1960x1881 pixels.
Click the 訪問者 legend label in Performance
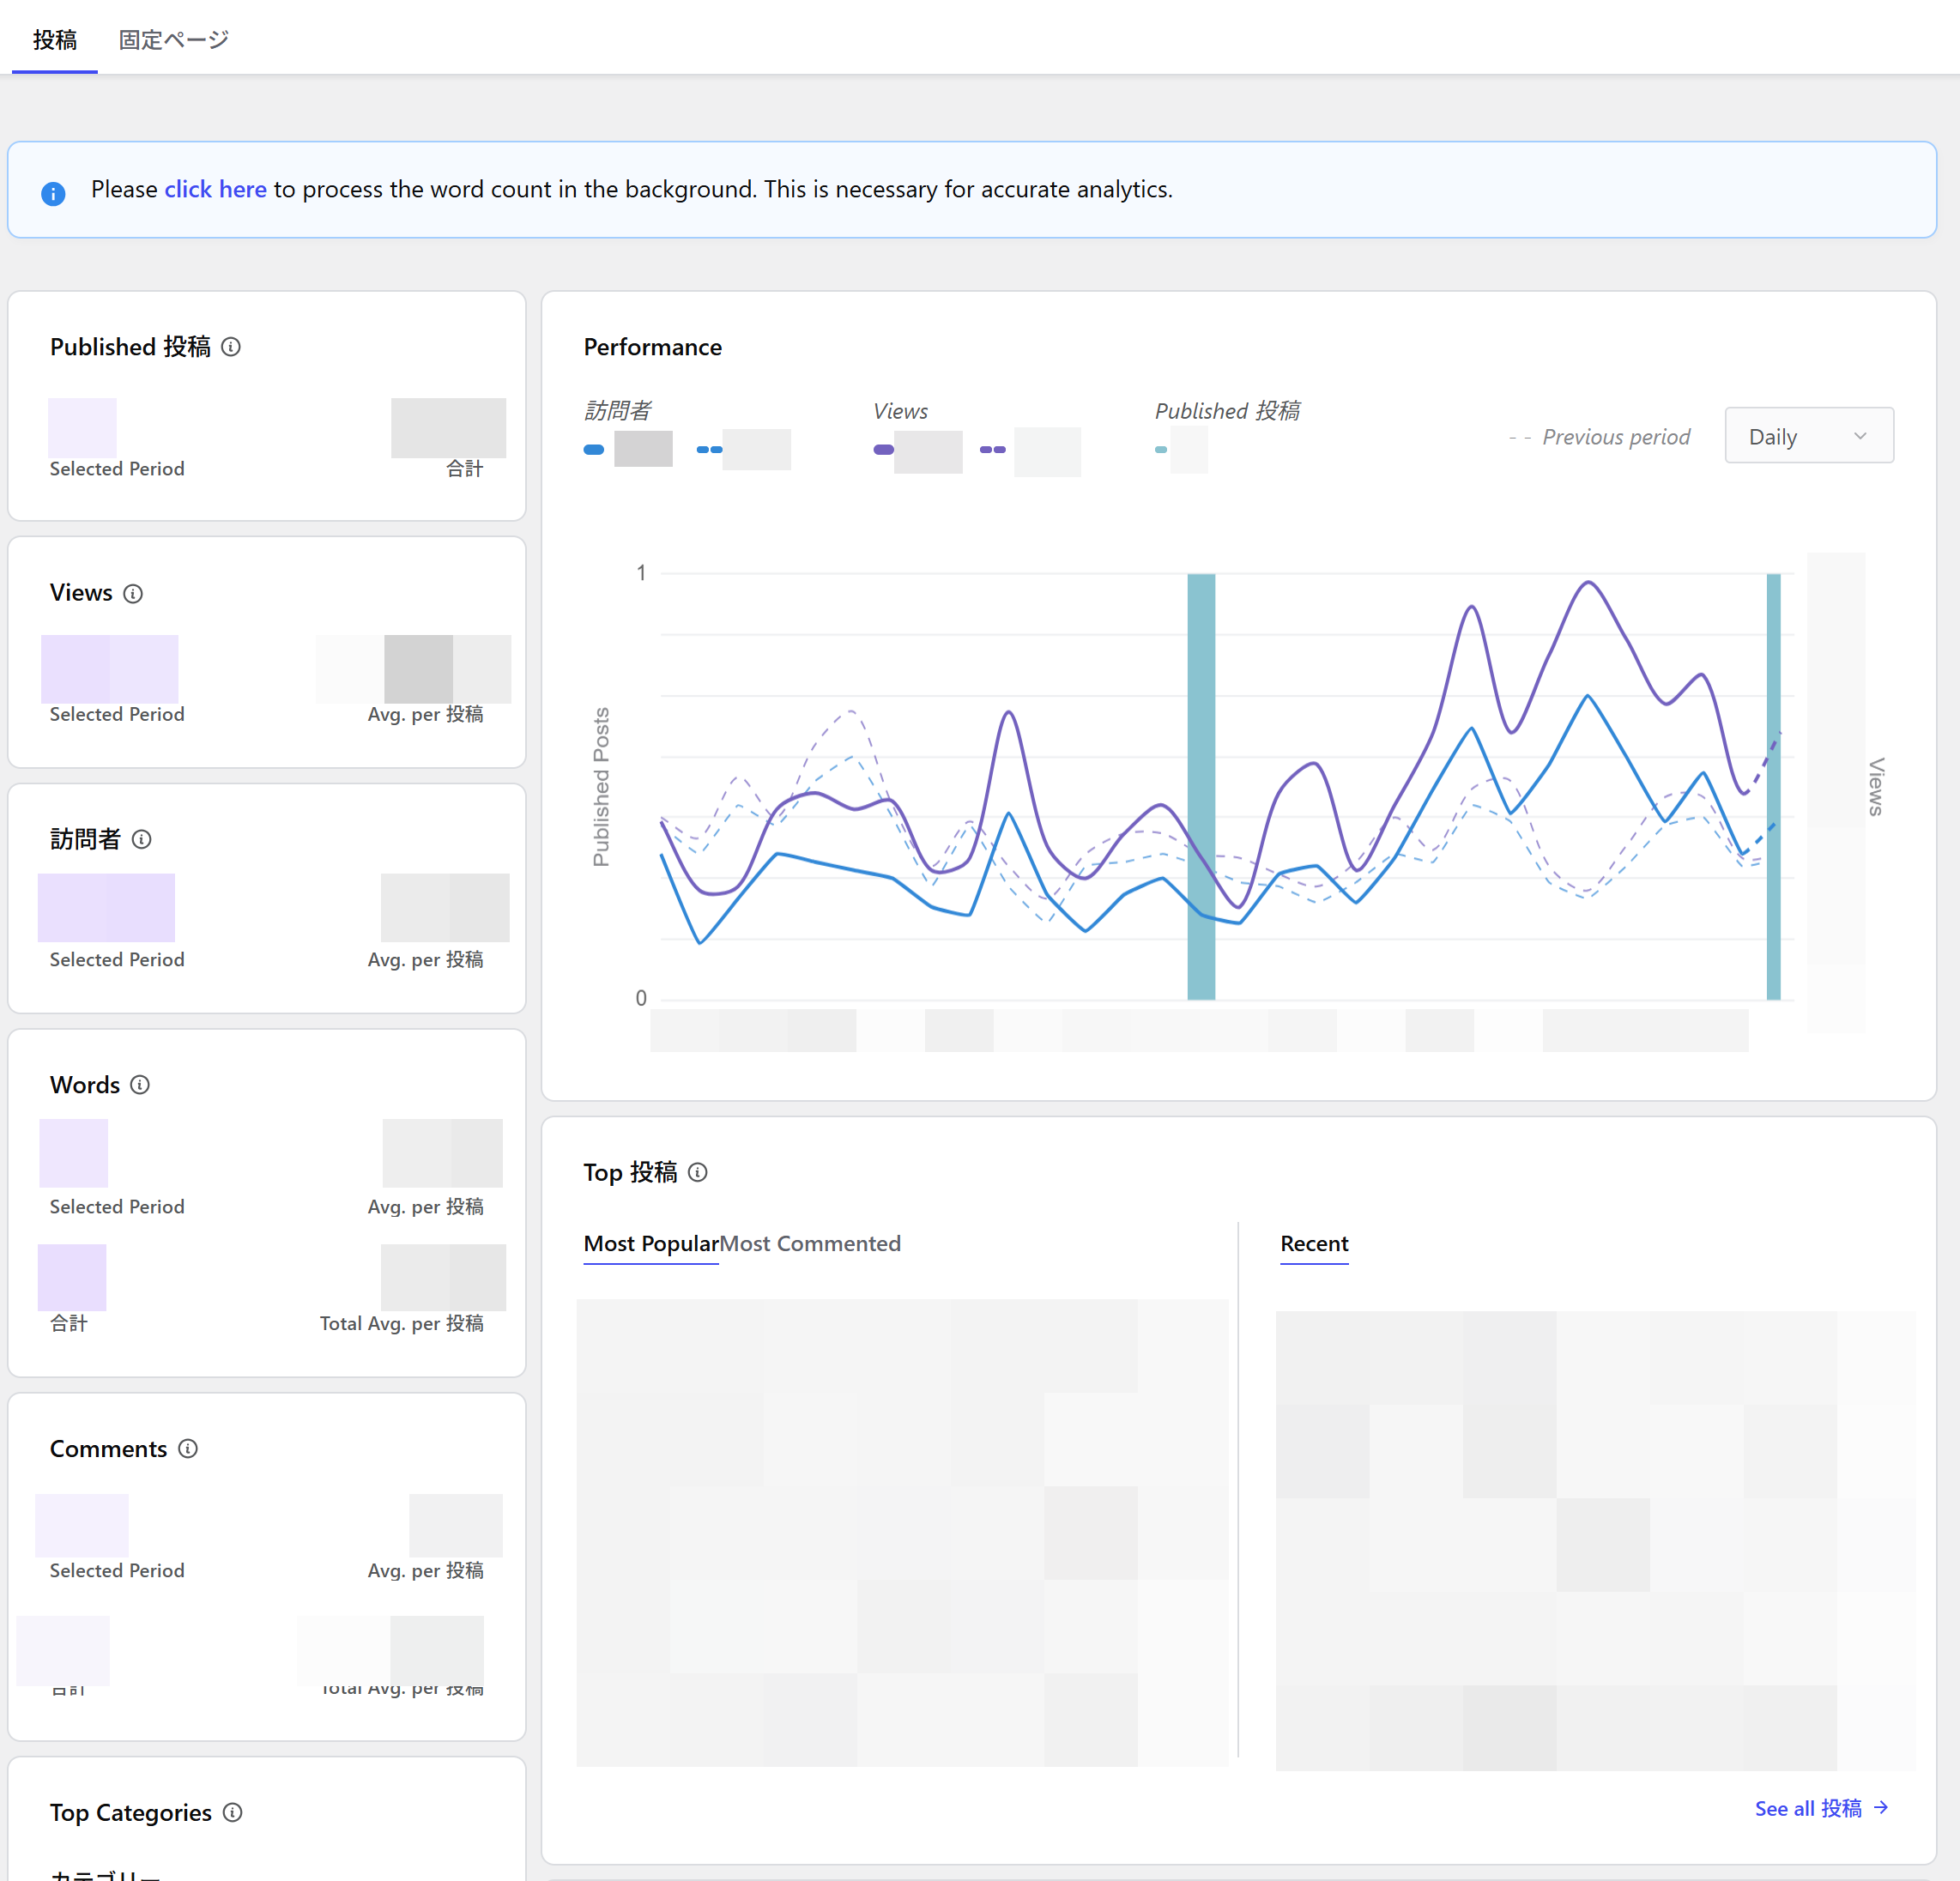(617, 411)
